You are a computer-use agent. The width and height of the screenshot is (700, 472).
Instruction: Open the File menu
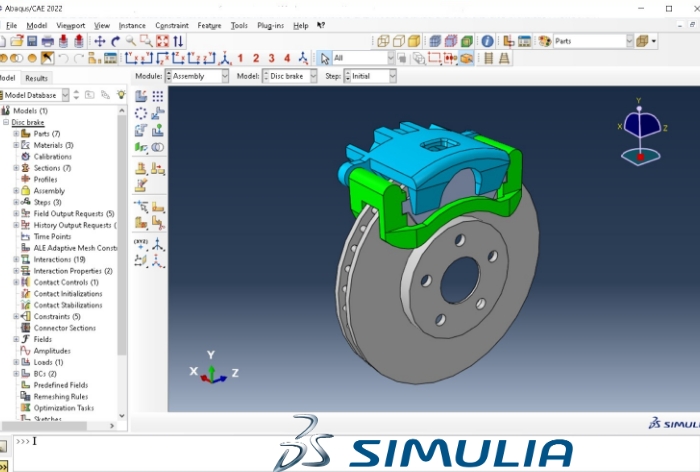[12, 25]
